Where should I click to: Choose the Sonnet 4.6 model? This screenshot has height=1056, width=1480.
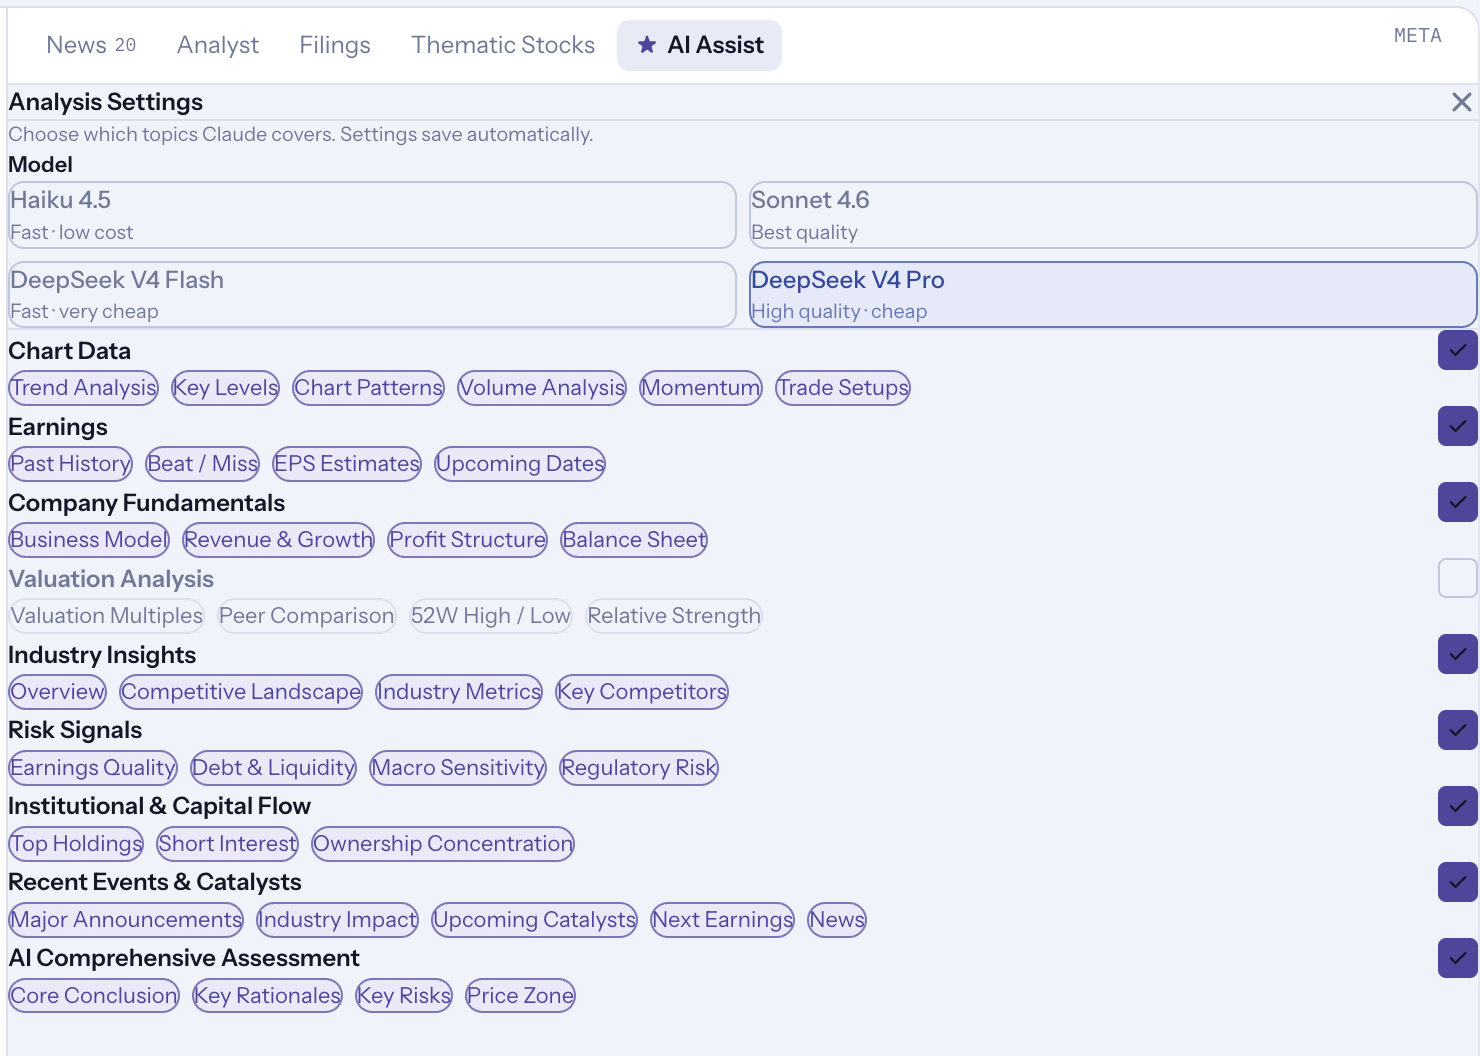click(1113, 215)
